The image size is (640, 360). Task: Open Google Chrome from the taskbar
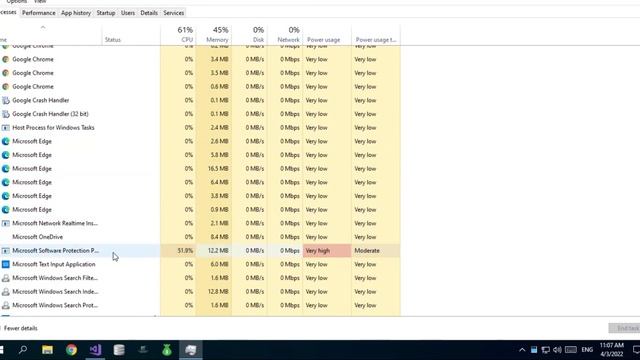[71, 350]
